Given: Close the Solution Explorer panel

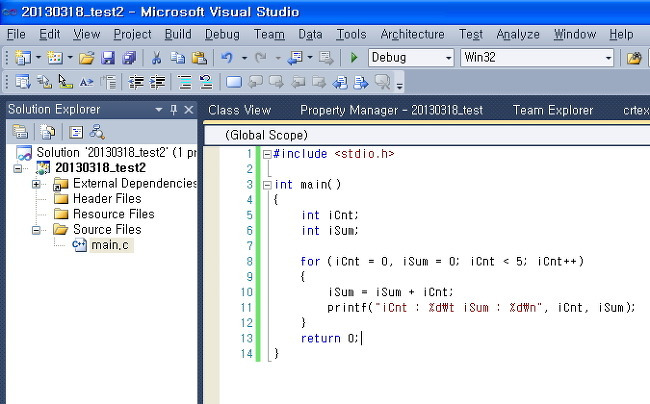Looking at the screenshot, I should [189, 109].
